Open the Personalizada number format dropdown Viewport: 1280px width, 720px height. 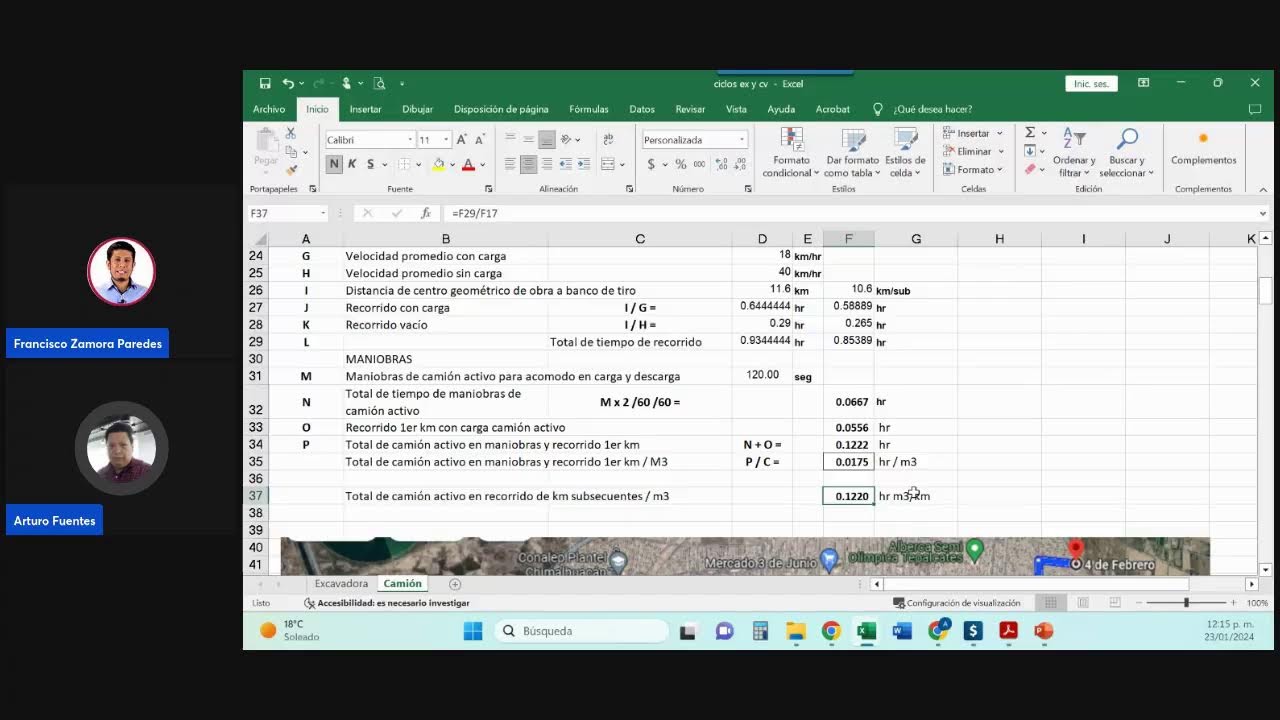pyautogui.click(x=742, y=140)
